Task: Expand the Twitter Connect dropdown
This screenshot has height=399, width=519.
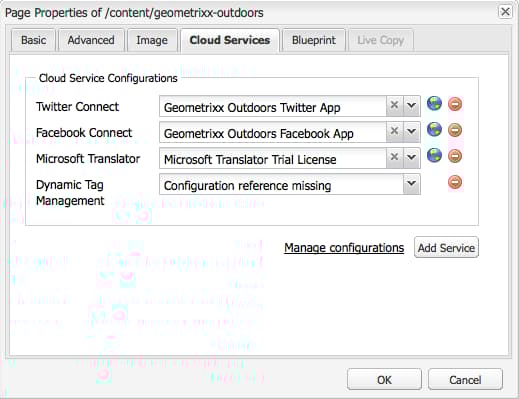Action: [412, 106]
